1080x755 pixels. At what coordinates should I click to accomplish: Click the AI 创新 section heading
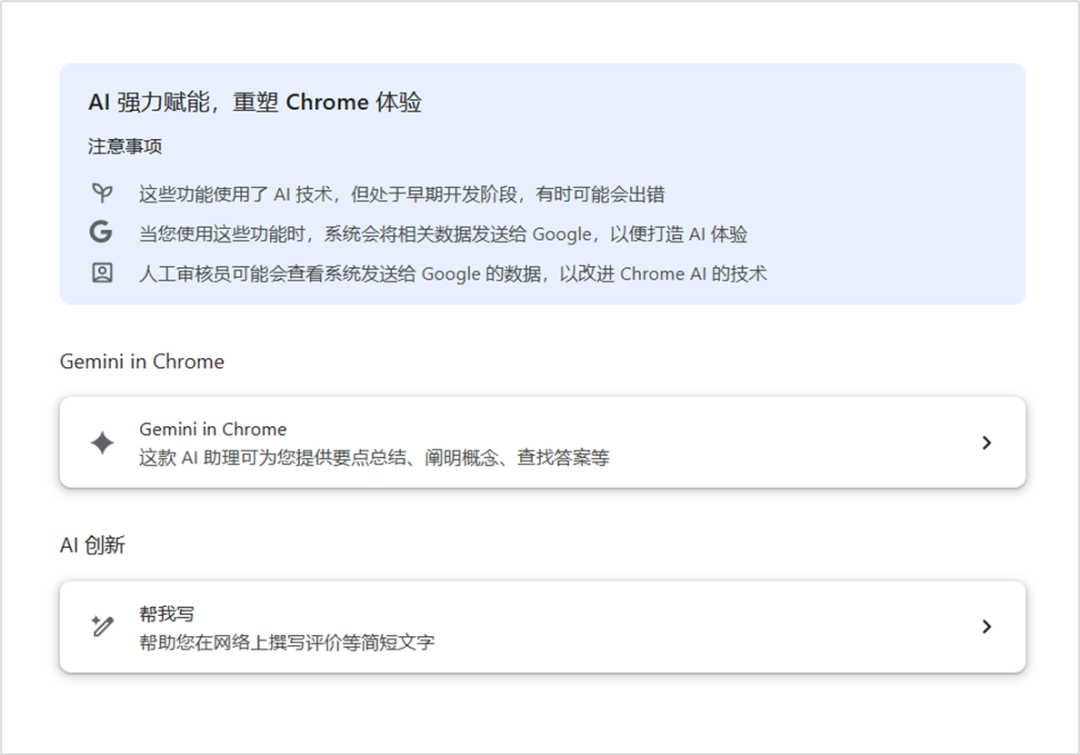(x=92, y=546)
